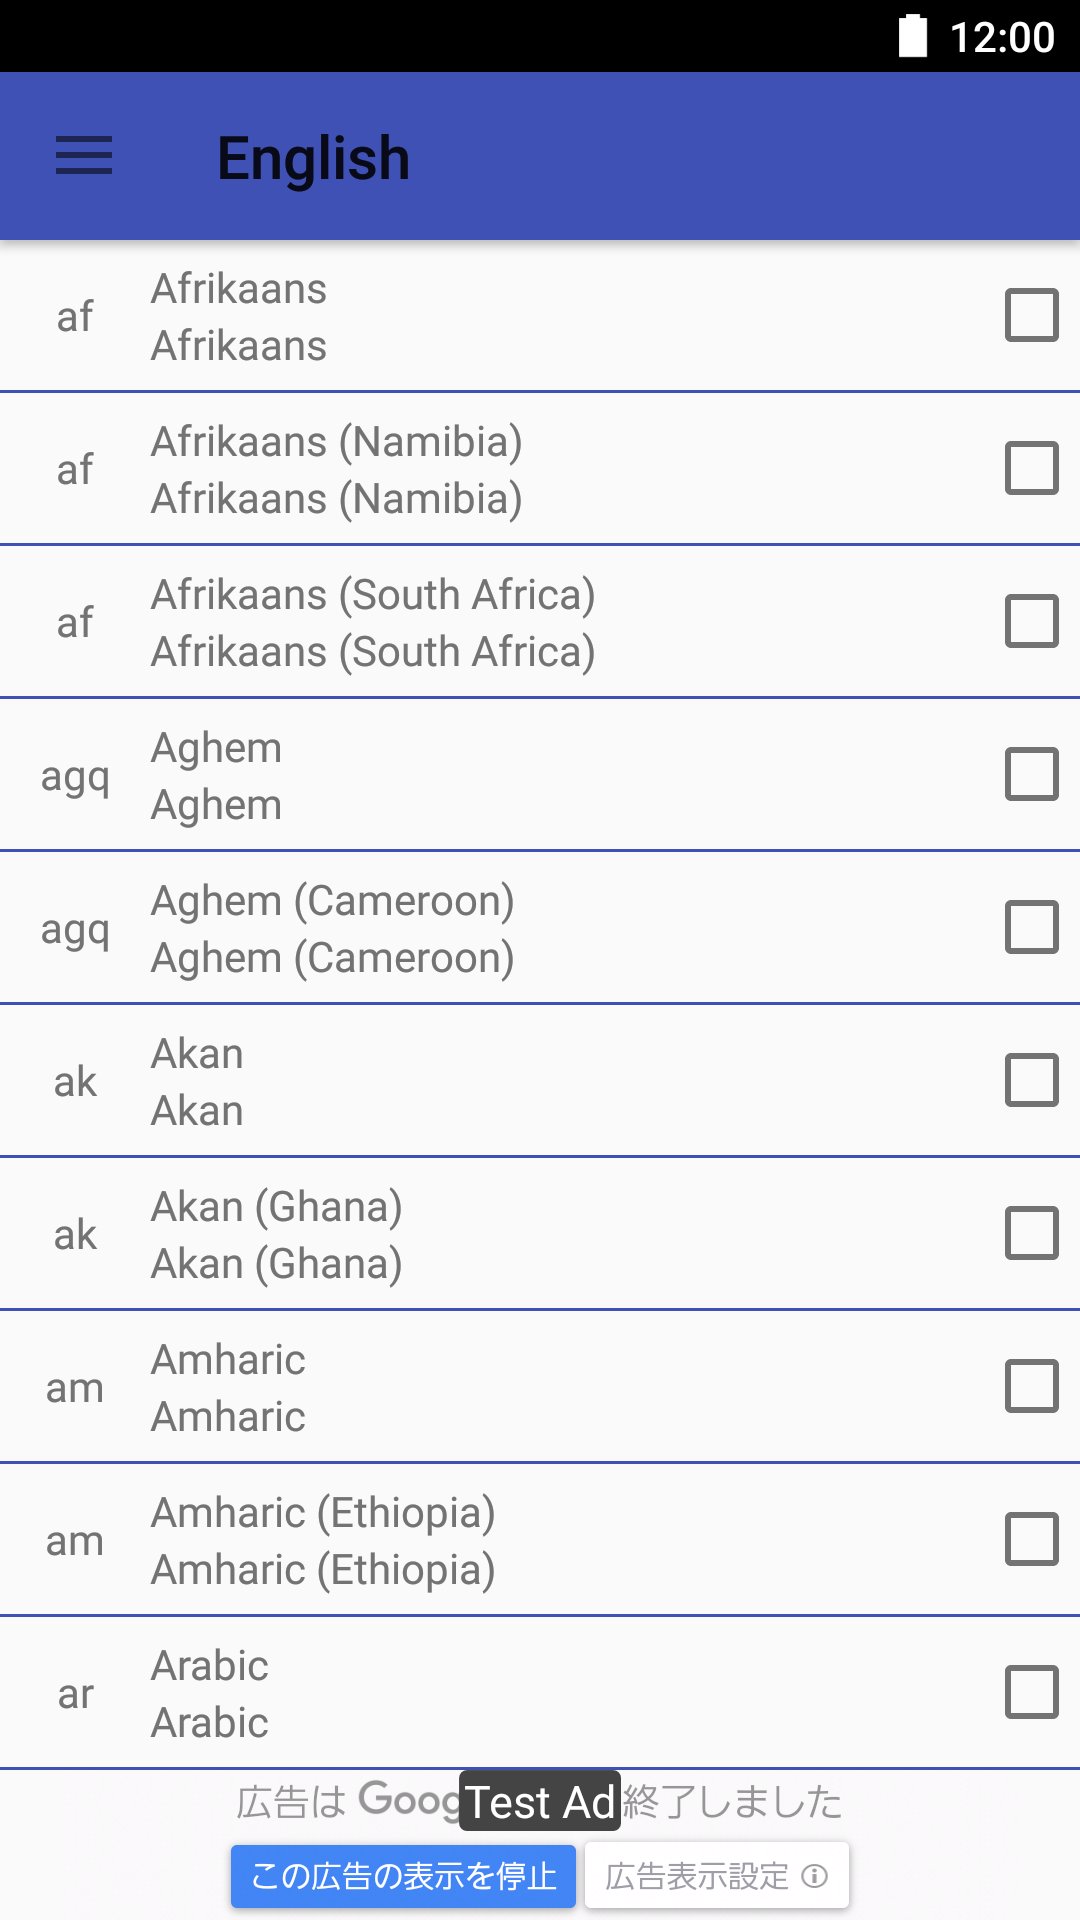Mark the Akan (Ghana) checkbox
This screenshot has height=1920, width=1080.
1031,1234
